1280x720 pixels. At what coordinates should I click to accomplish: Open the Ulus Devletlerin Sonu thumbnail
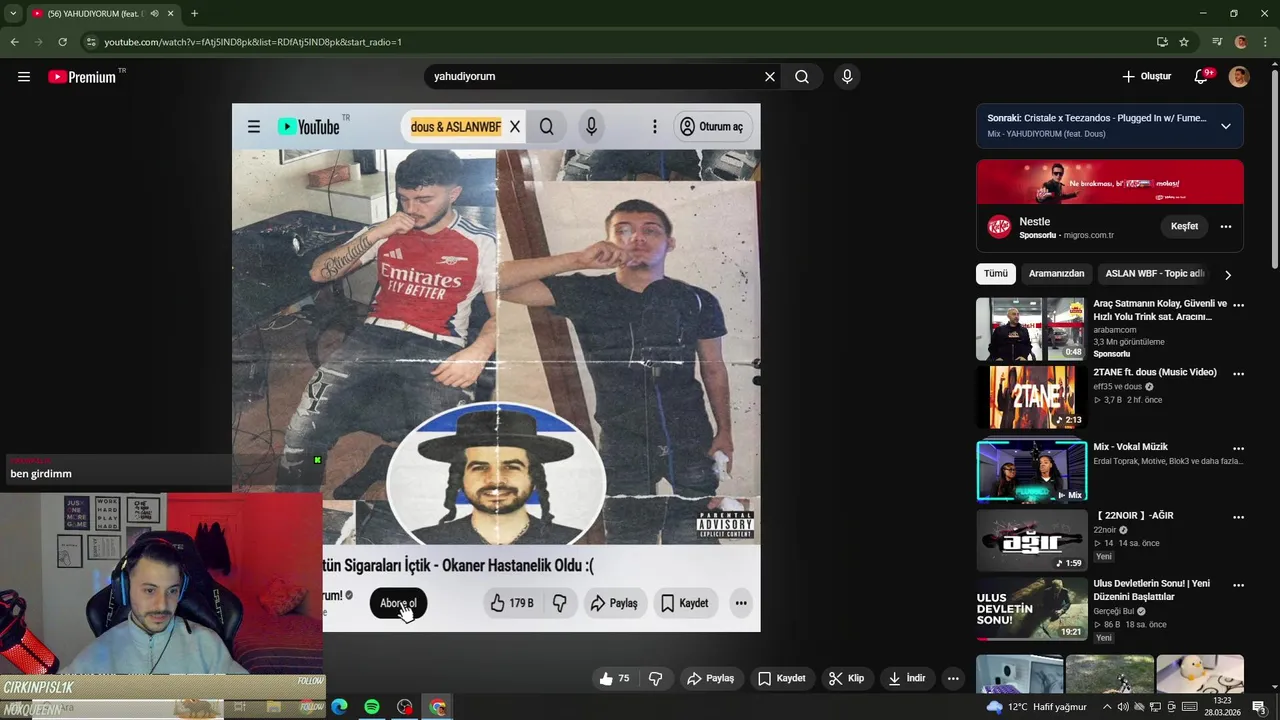1031,610
